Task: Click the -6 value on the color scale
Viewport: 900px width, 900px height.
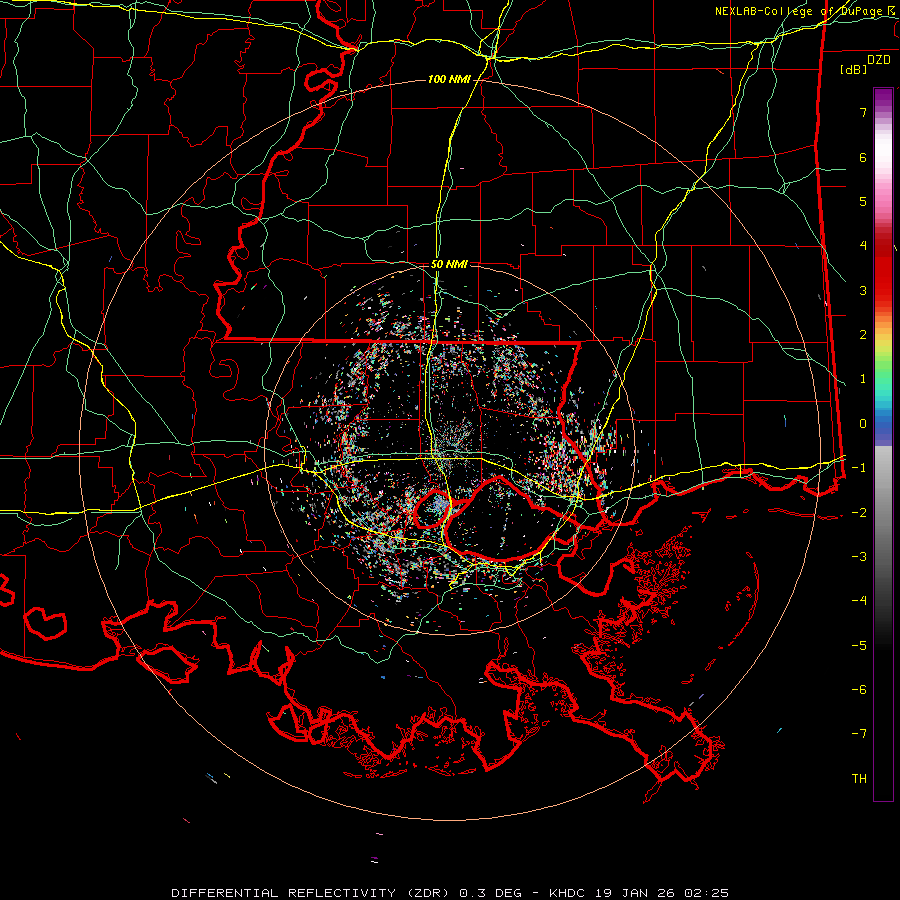Action: point(859,690)
